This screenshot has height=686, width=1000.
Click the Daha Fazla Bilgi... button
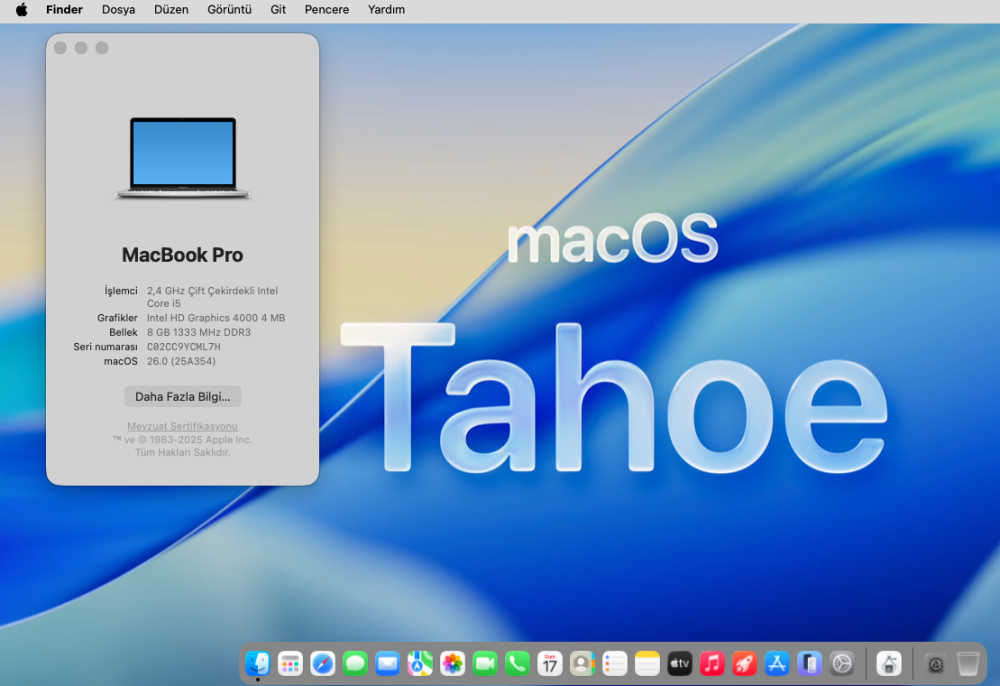click(x=182, y=397)
